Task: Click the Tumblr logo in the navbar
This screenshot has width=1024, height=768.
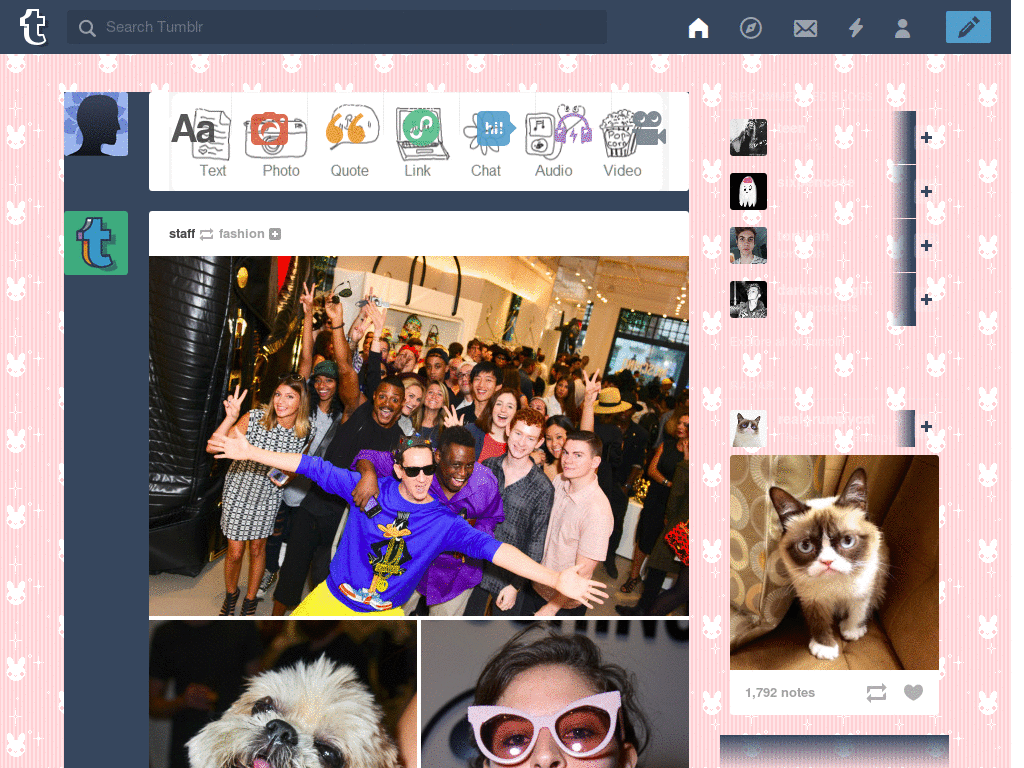Action: 33,27
